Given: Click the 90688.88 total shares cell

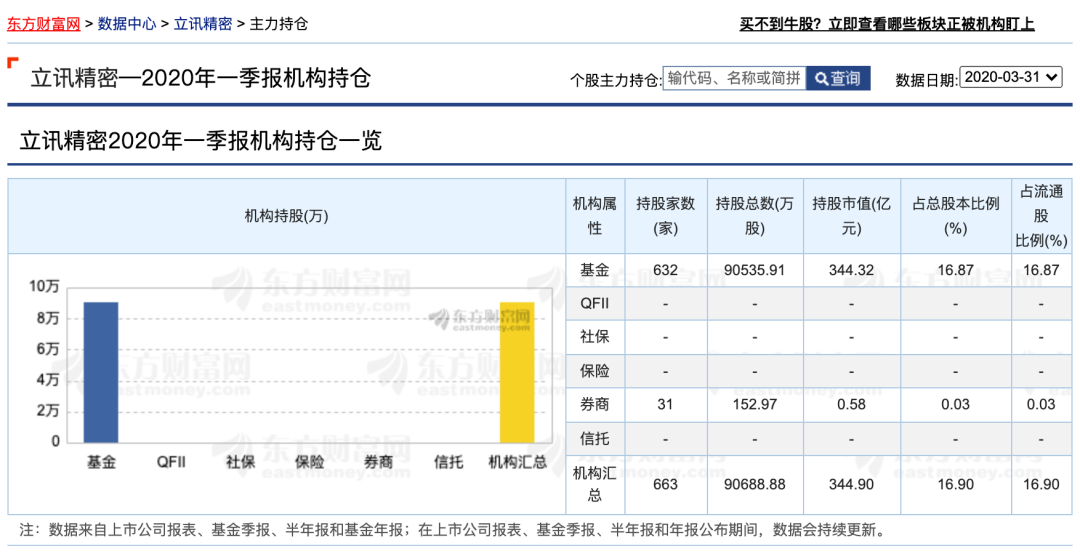Looking at the screenshot, I should [x=754, y=484].
